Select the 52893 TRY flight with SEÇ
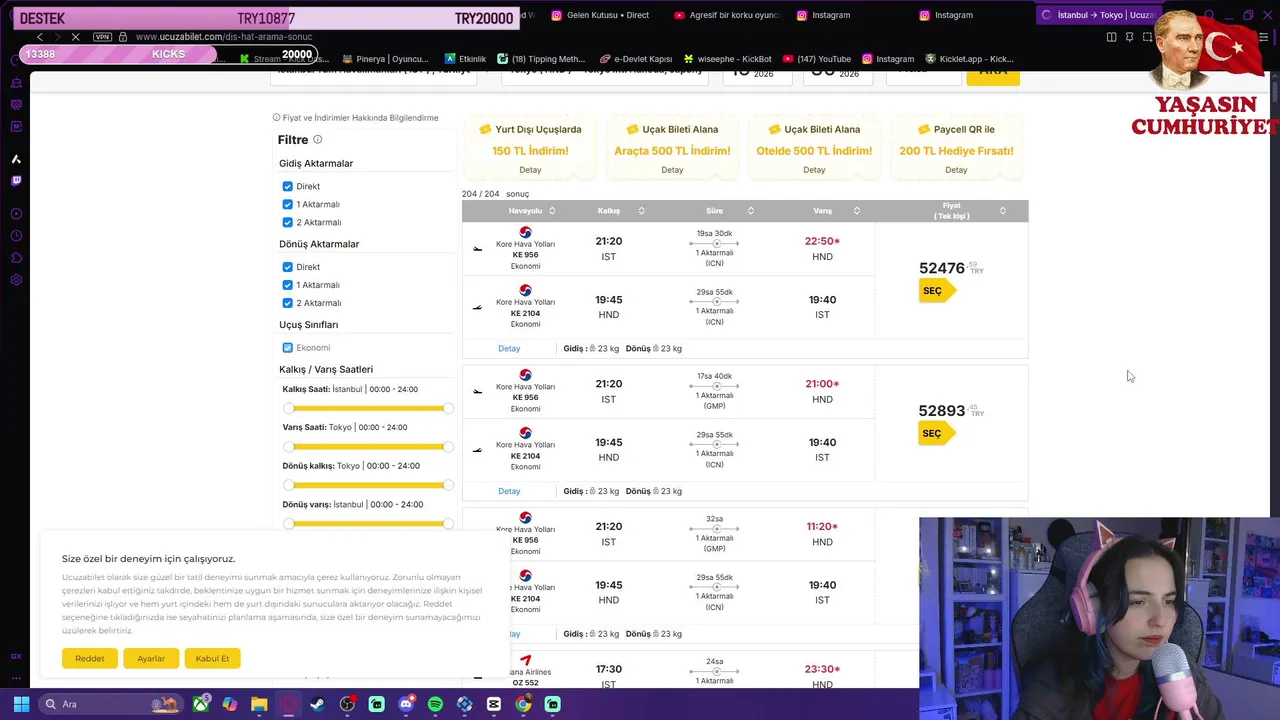Screen dimensions: 1280x720 (935, 434)
